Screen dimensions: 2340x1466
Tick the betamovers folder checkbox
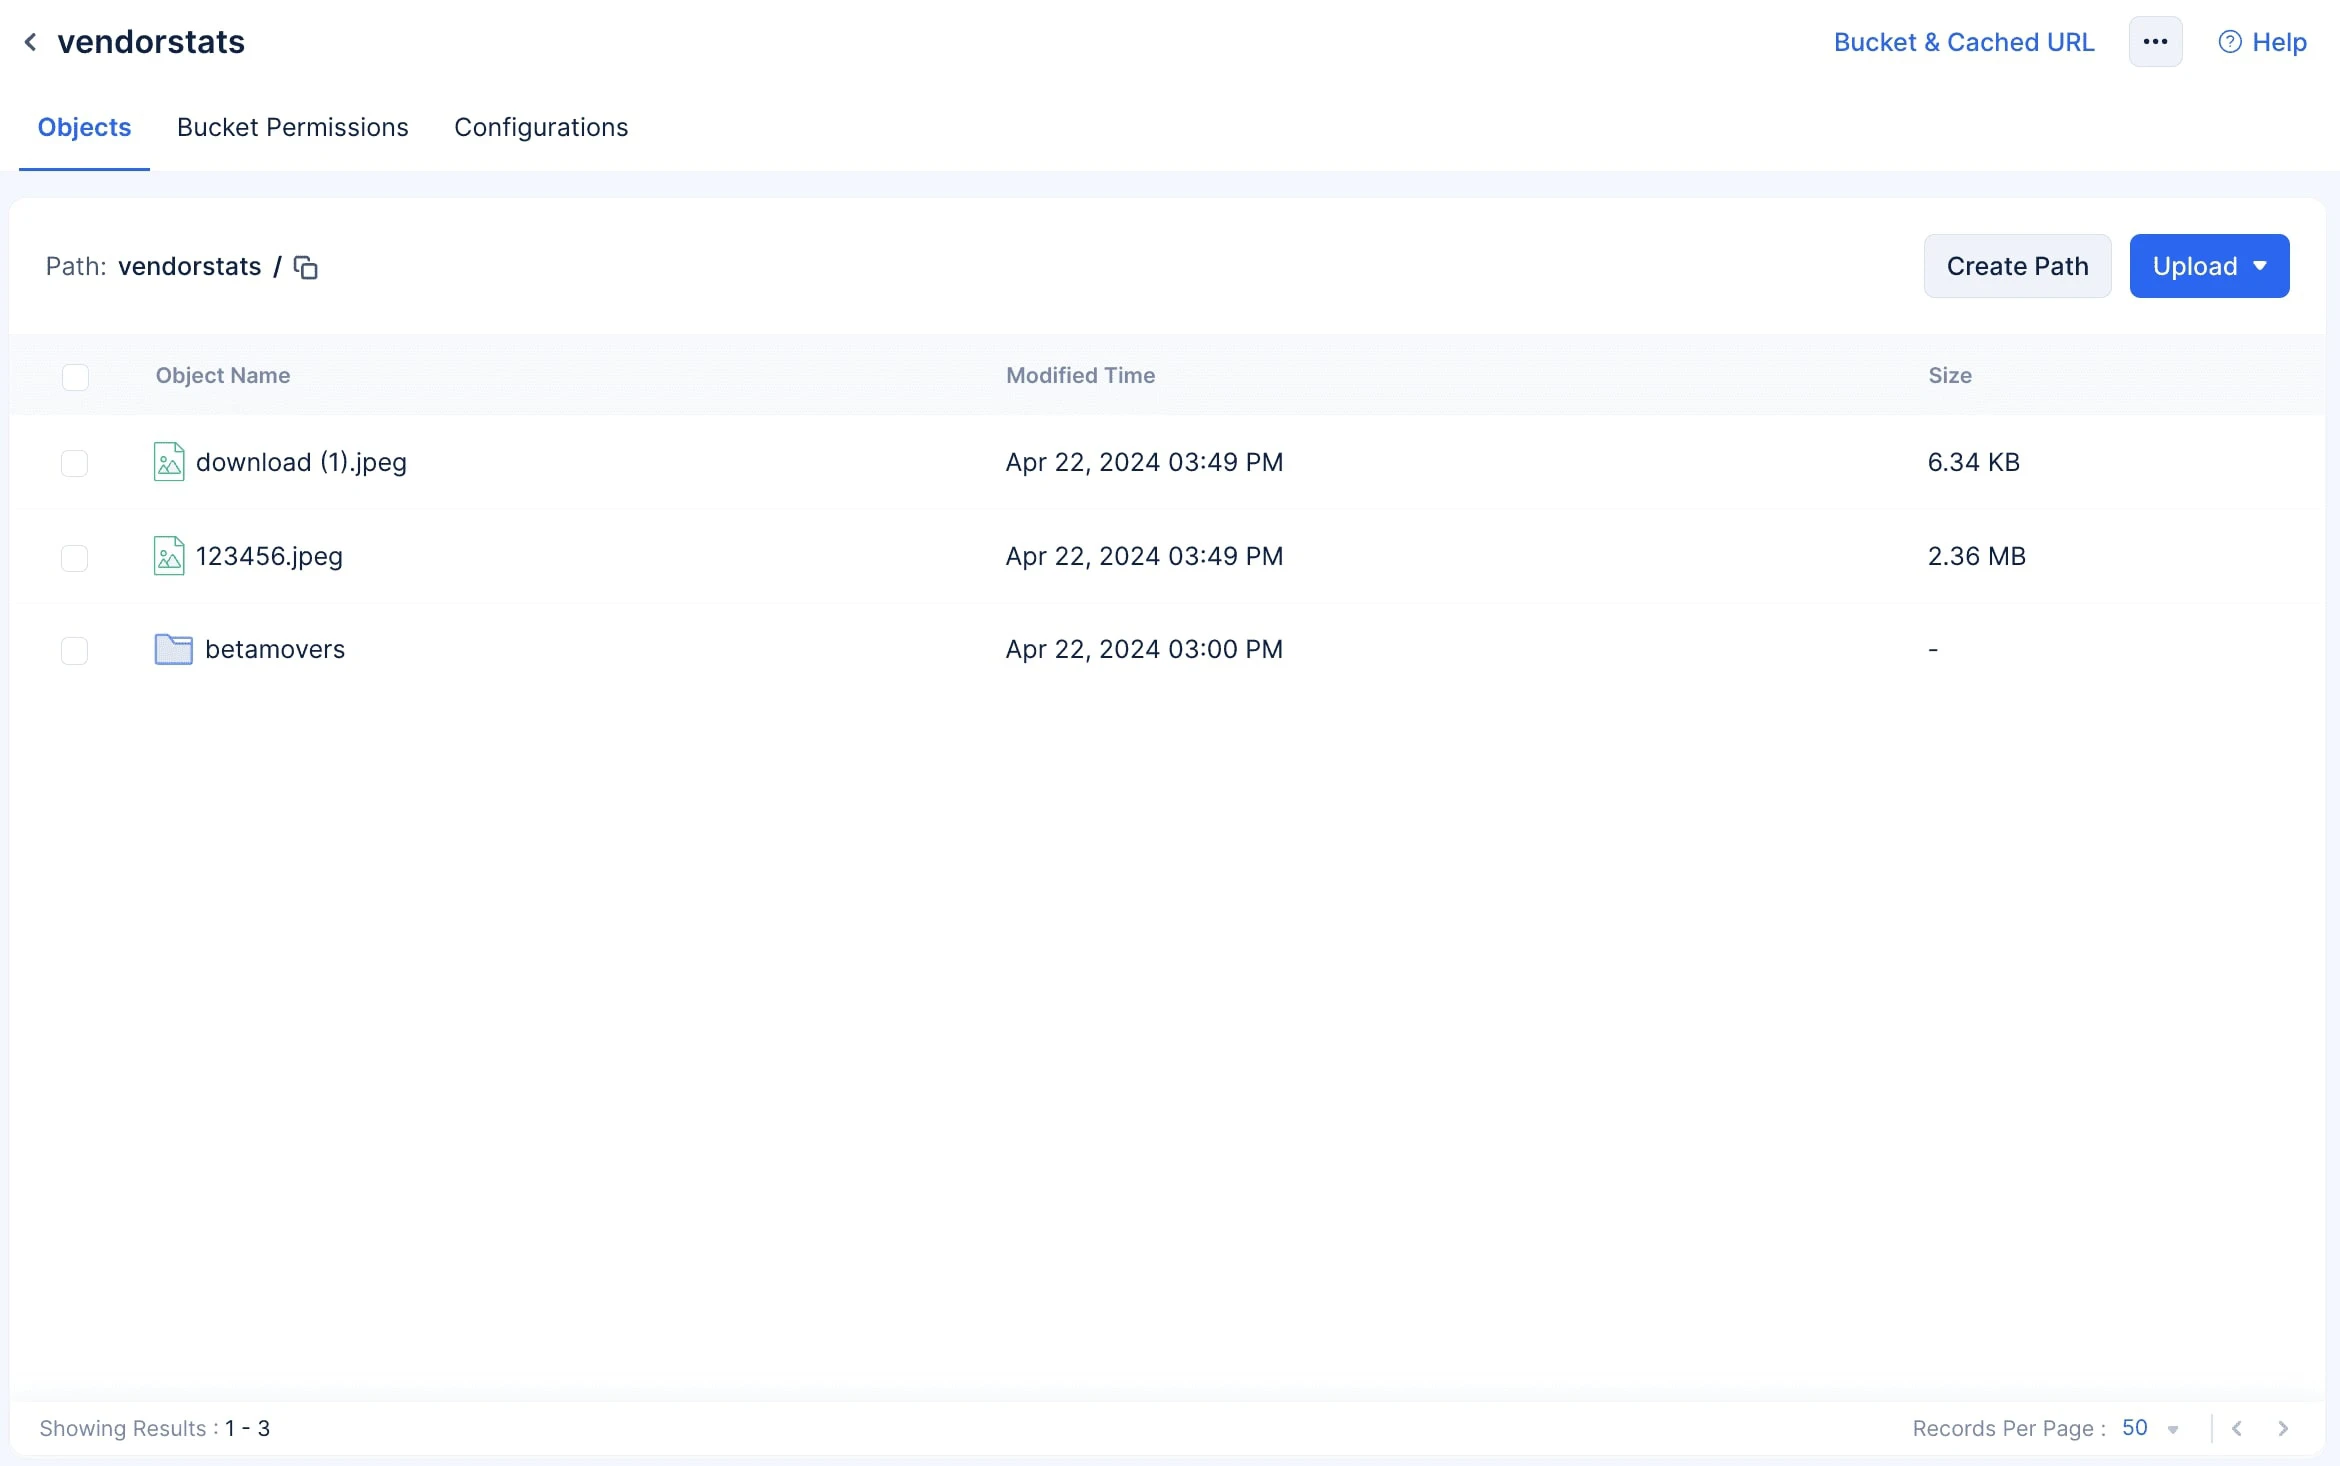click(x=75, y=650)
